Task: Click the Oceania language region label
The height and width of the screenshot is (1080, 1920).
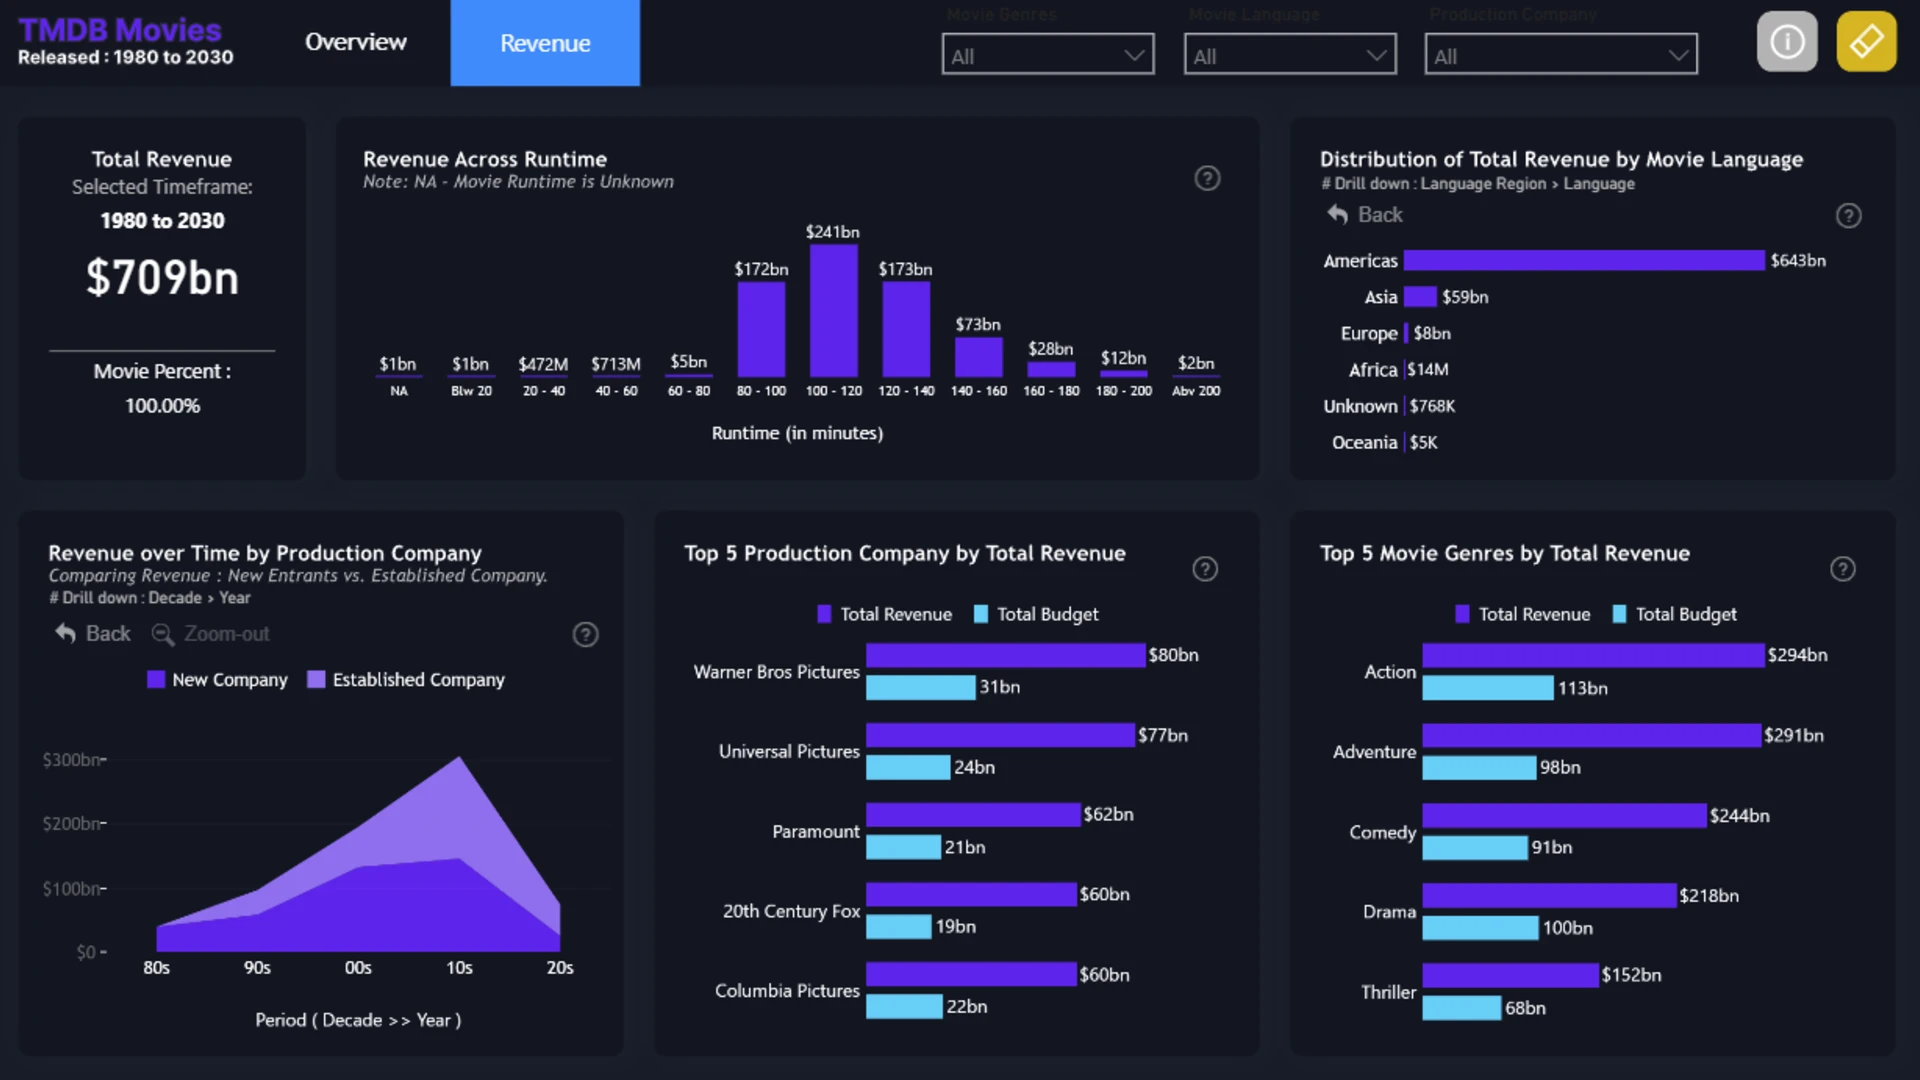Action: (1364, 443)
